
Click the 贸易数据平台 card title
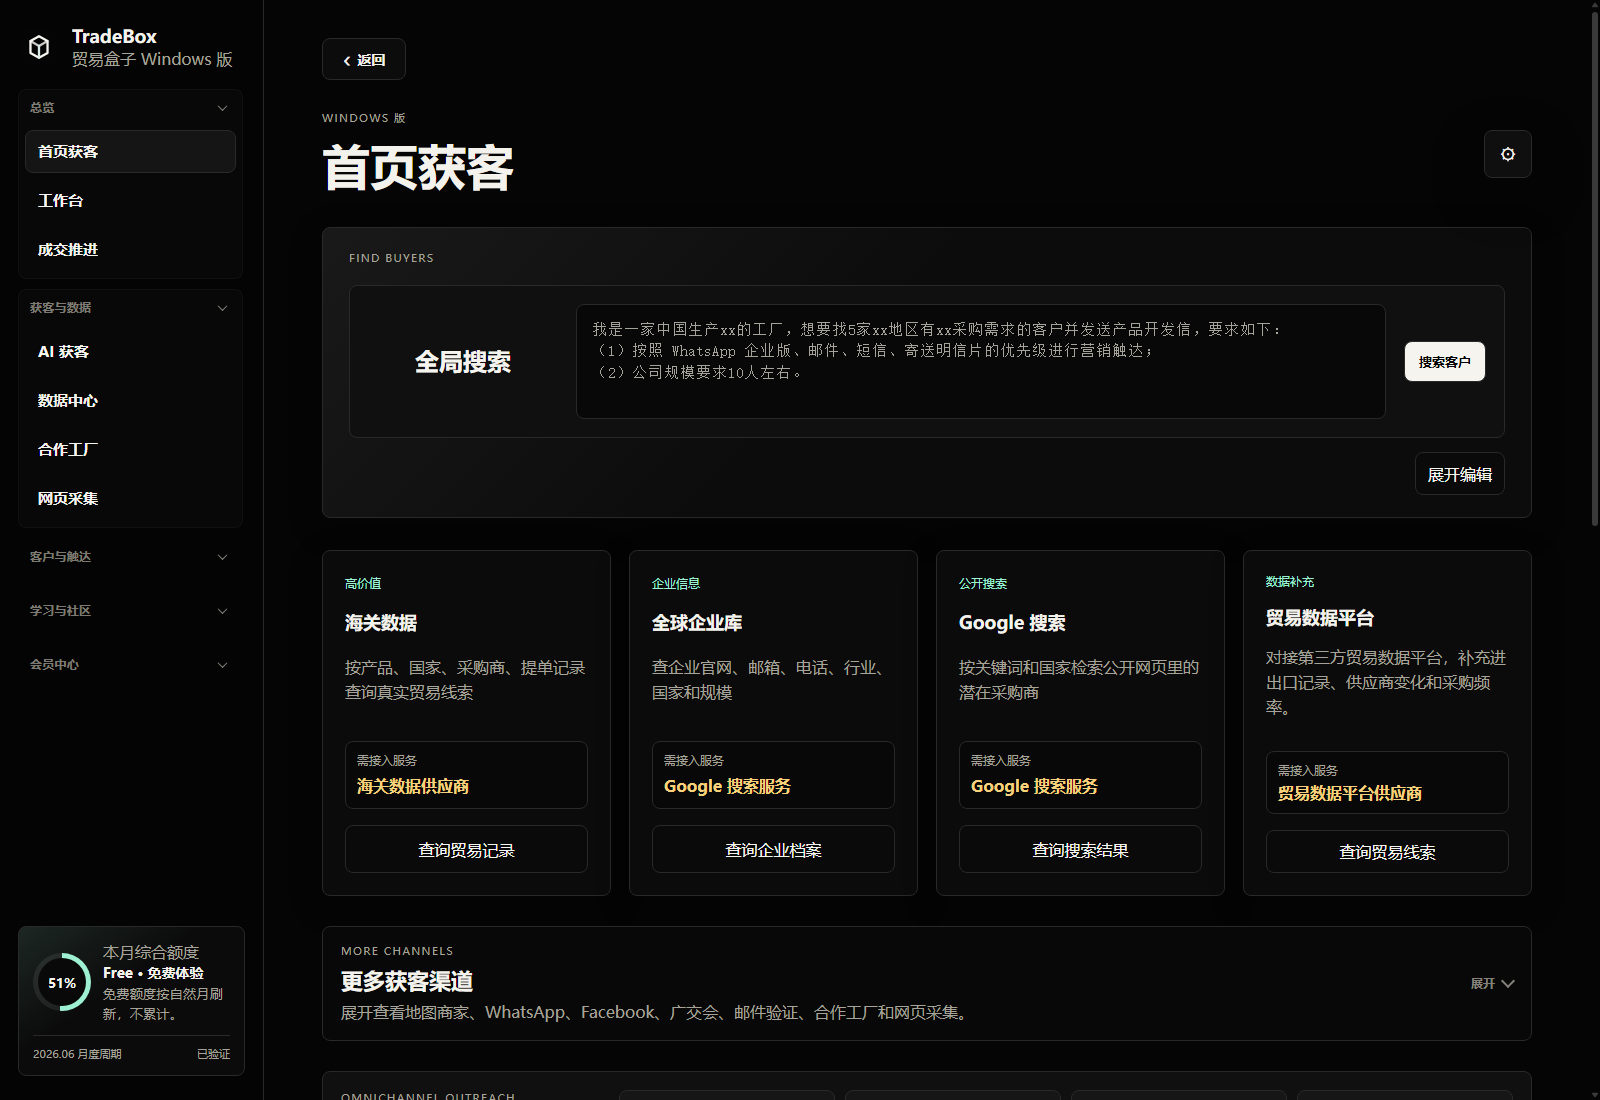pyautogui.click(x=1320, y=618)
